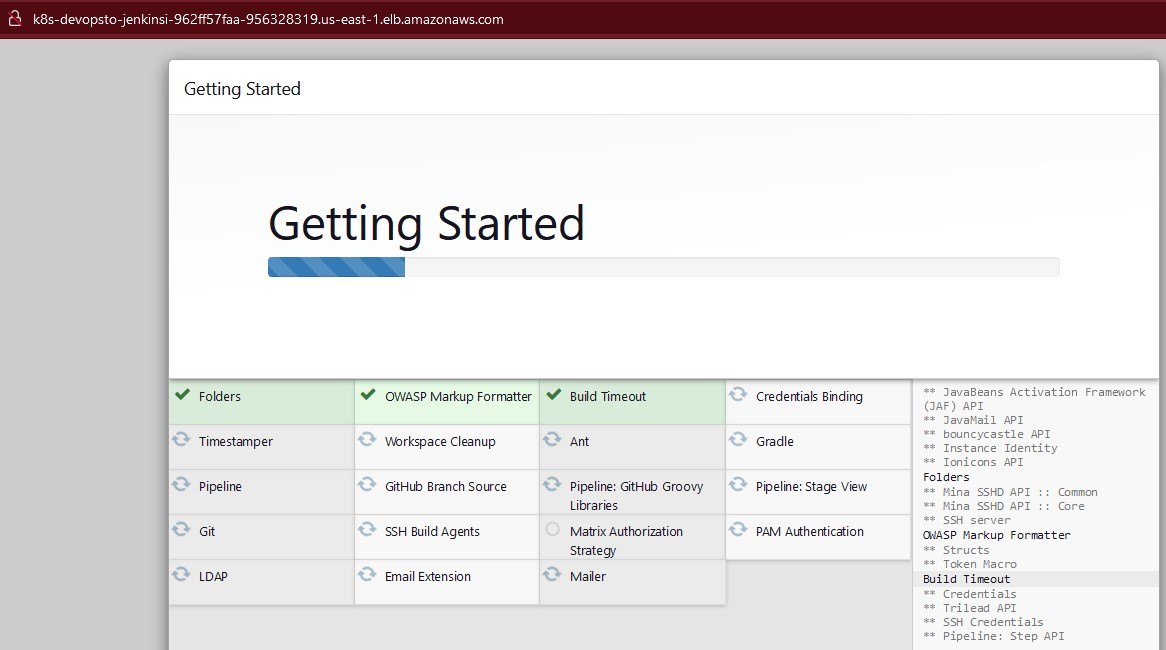Viewport: 1166px width, 650px height.
Task: Click the green checkmark next to Folders
Action: pyautogui.click(x=182, y=395)
